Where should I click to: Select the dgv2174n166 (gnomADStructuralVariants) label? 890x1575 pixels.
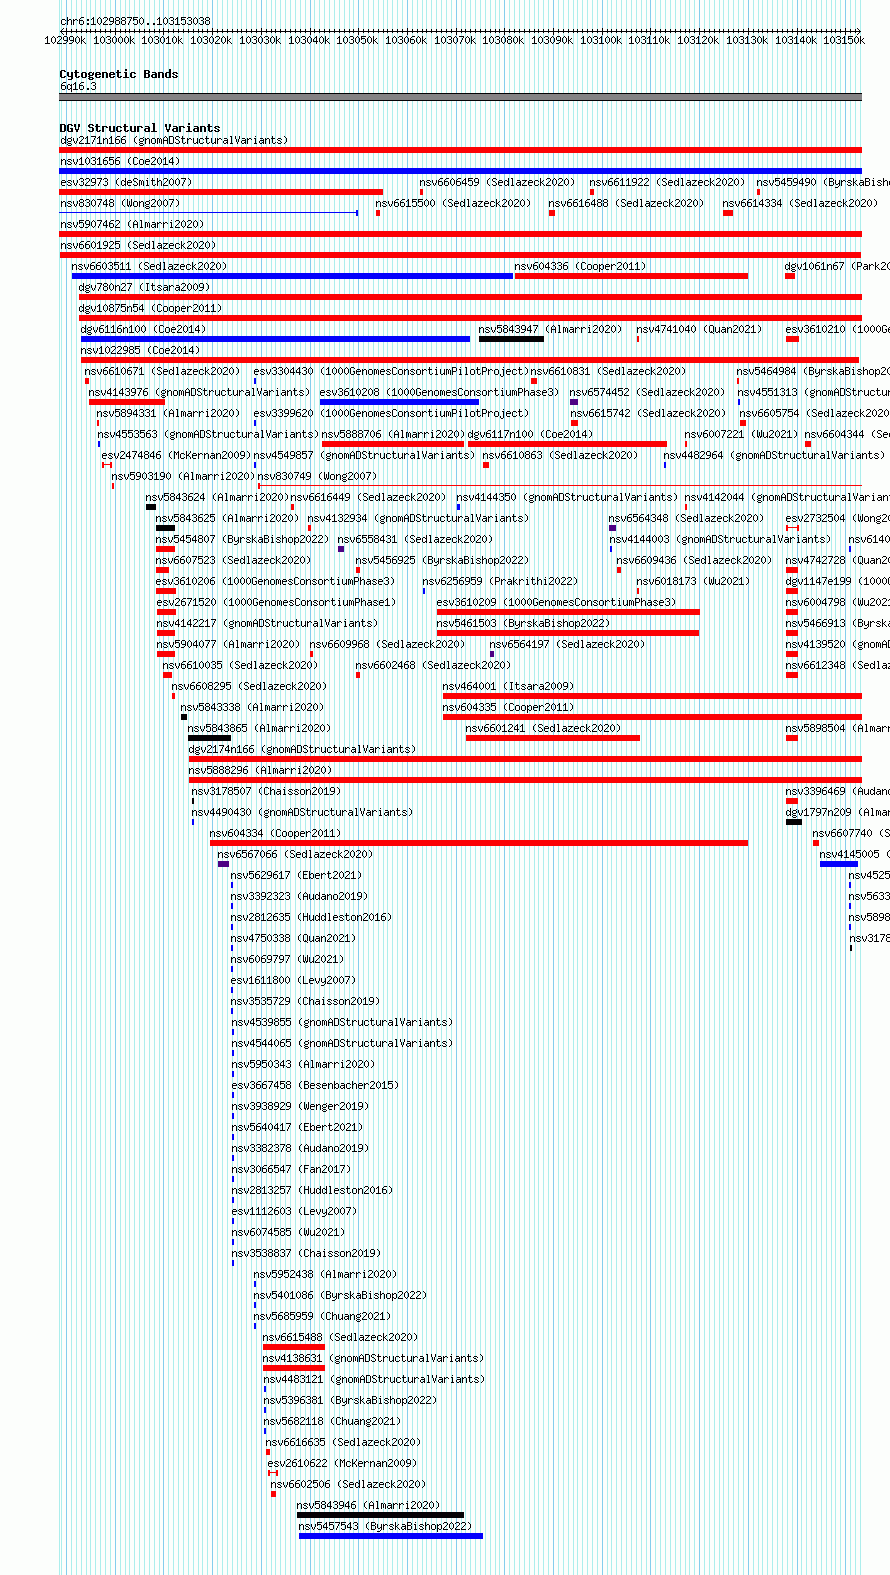point(302,749)
